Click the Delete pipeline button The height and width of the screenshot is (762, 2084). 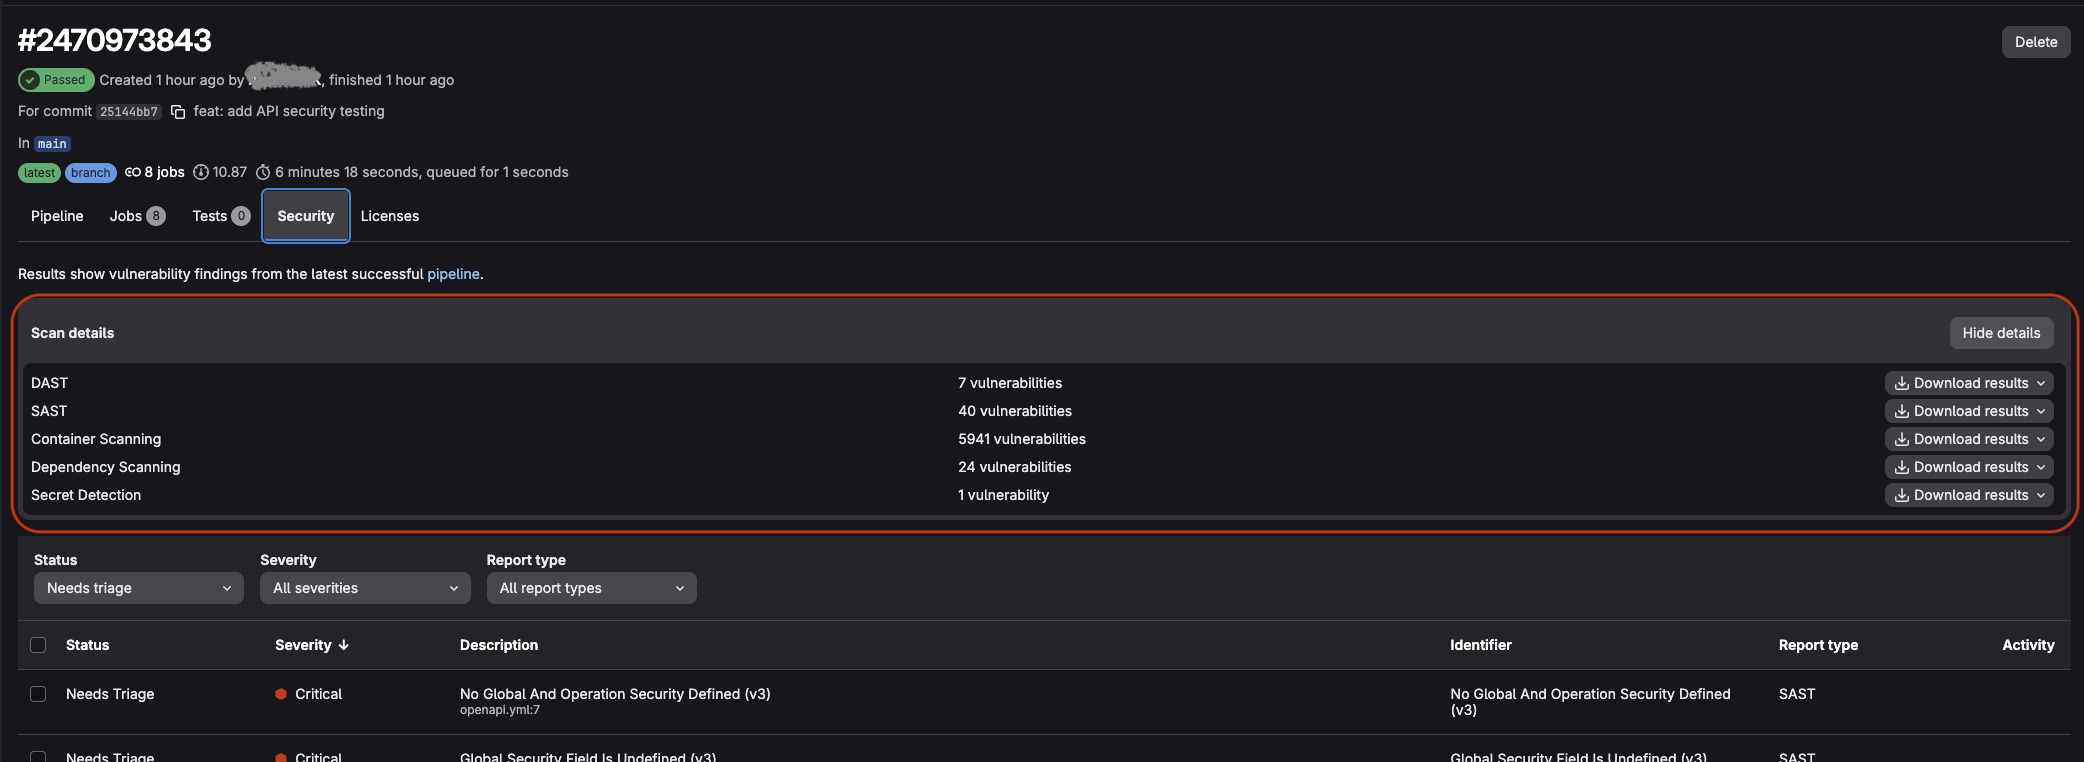(x=2036, y=41)
